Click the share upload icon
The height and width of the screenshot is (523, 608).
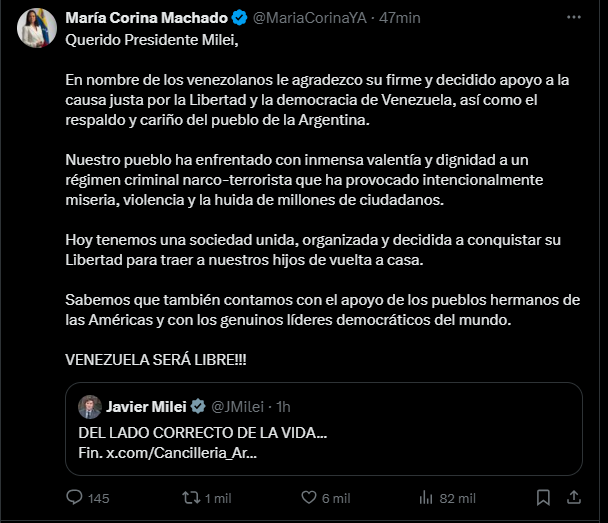tap(576, 497)
